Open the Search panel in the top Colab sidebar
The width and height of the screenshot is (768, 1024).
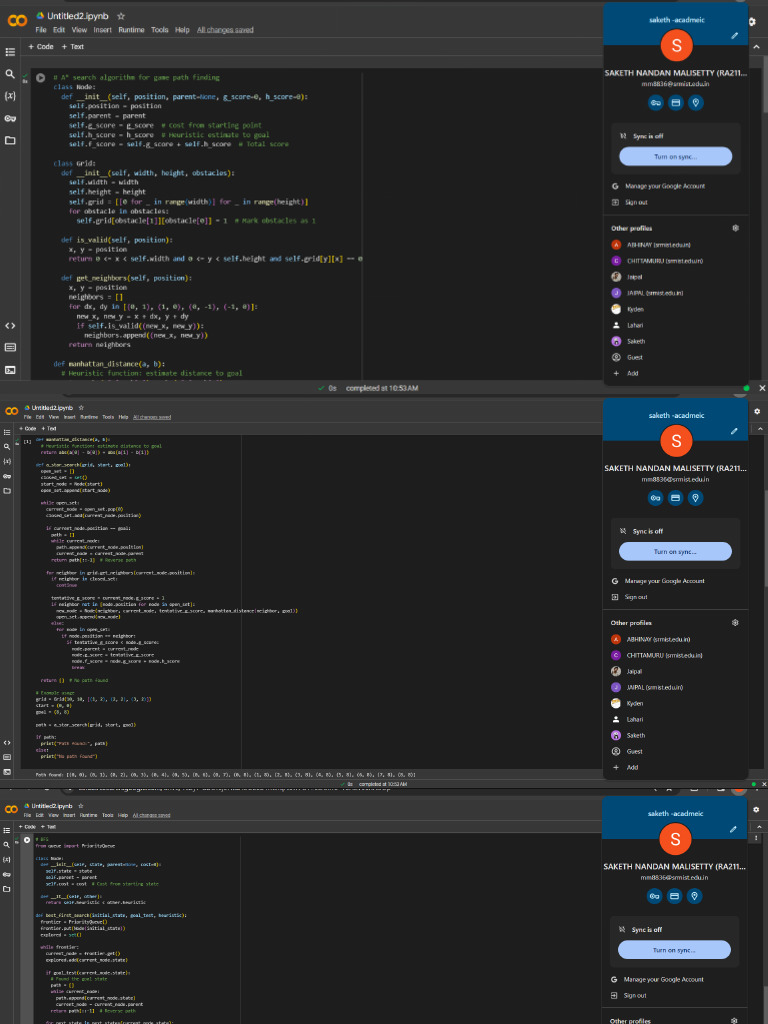pyautogui.click(x=10, y=74)
